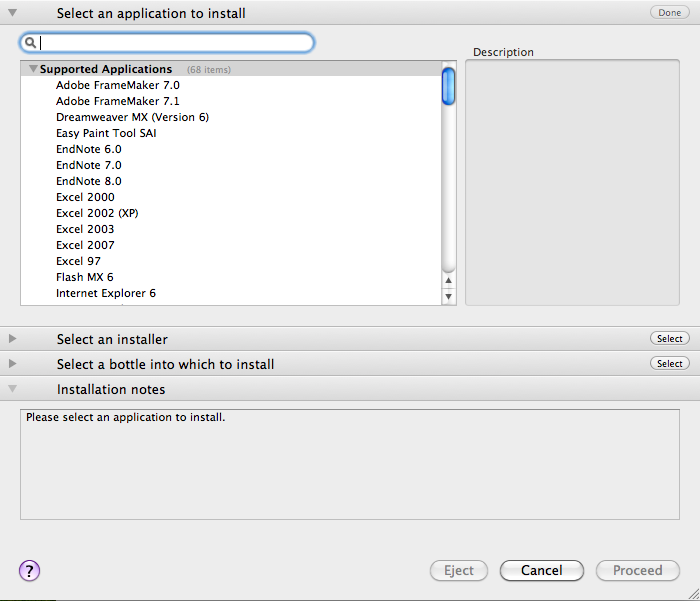The height and width of the screenshot is (601, 700).
Task: Click the magnifier icon in search field
Action: point(30,42)
